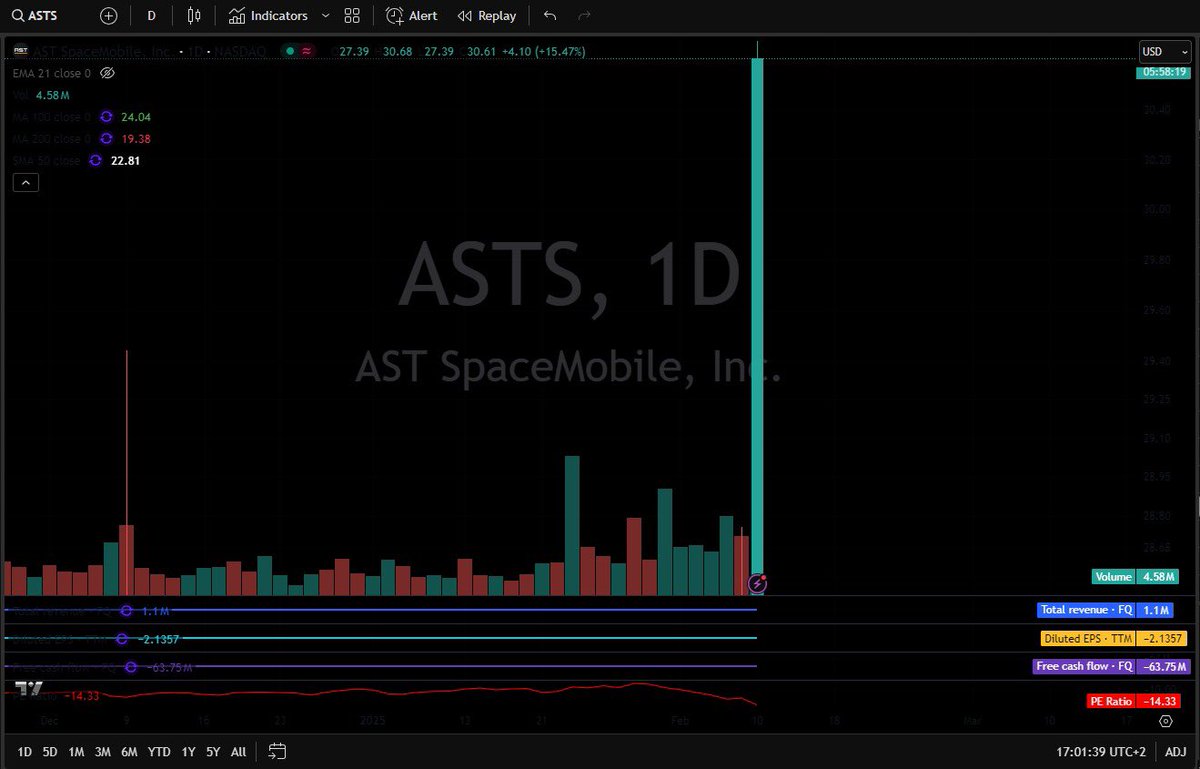Open indicator templates grid icon
Image resolution: width=1200 pixels, height=769 pixels.
coord(352,16)
